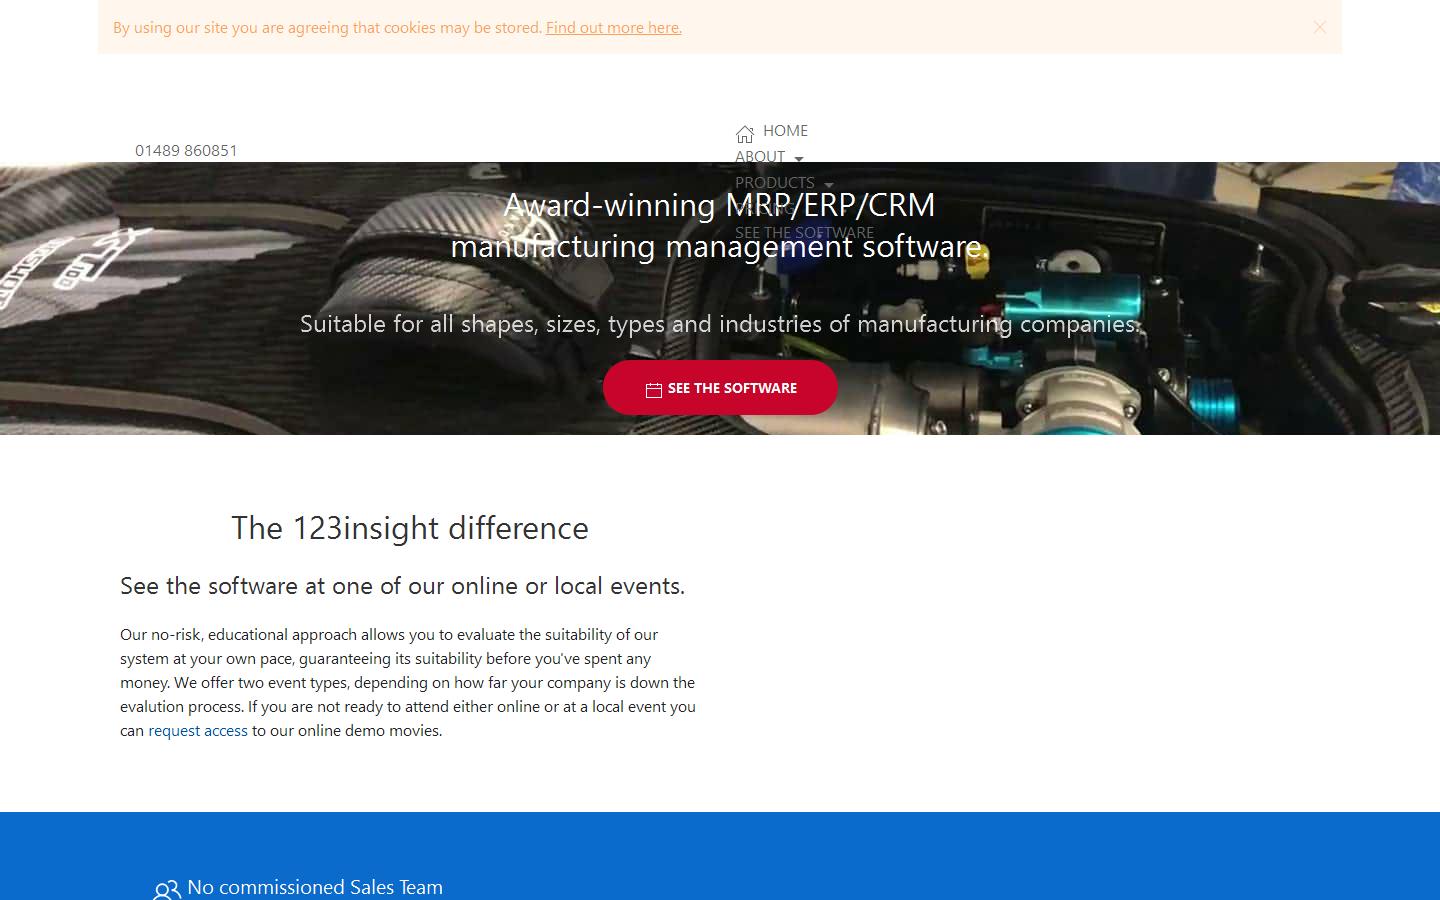The width and height of the screenshot is (1440, 900).
Task: Click the phone number 01489 860851
Action: coord(186,150)
